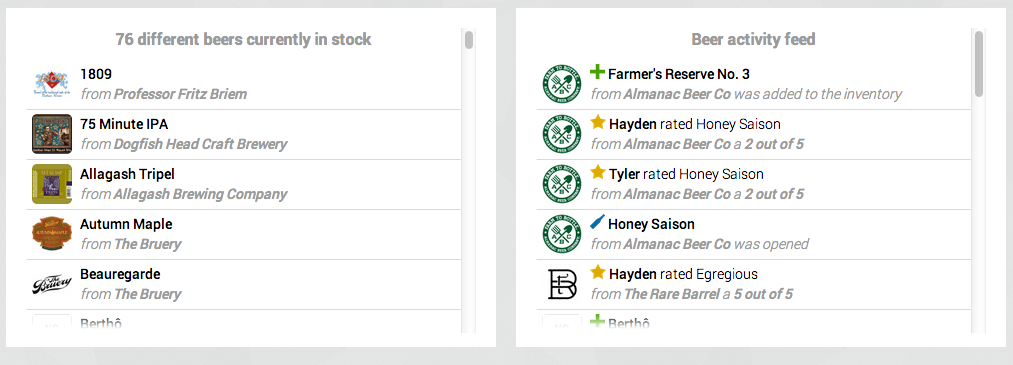Select the Allagash Tripel label icon

pos(51,184)
